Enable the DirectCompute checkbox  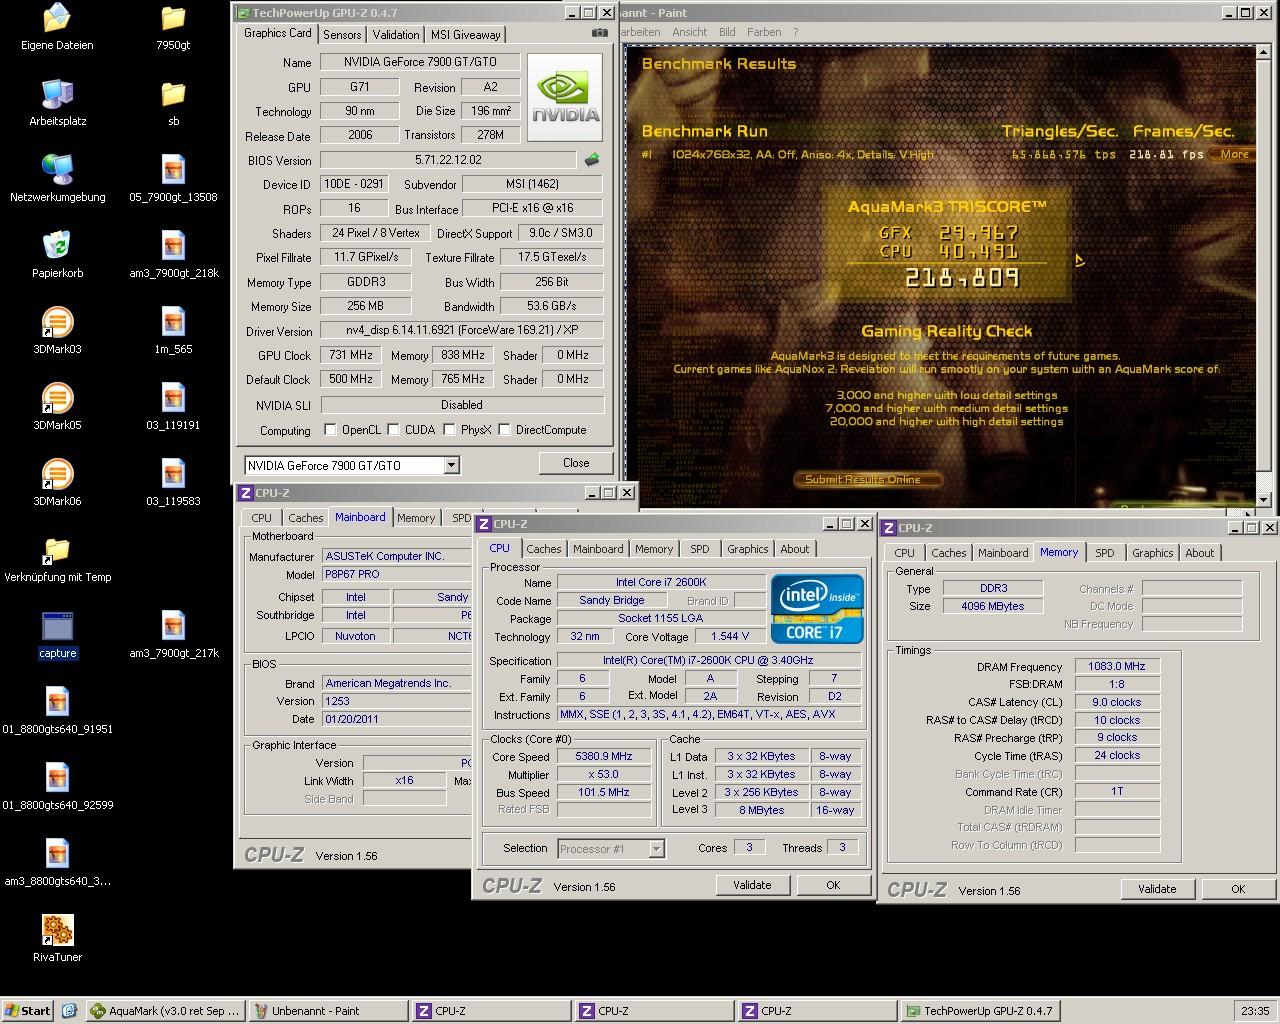tap(505, 430)
